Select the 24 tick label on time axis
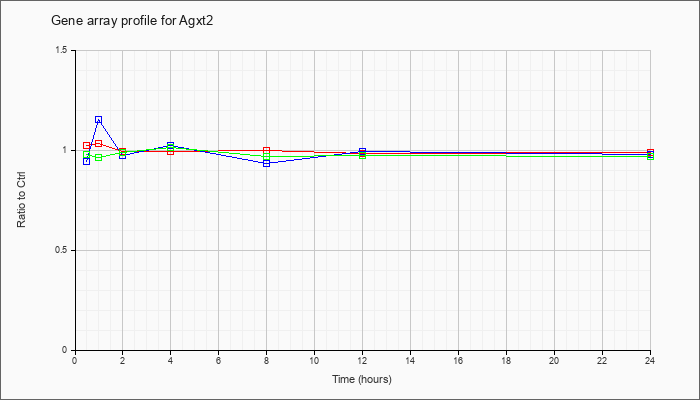 650,360
